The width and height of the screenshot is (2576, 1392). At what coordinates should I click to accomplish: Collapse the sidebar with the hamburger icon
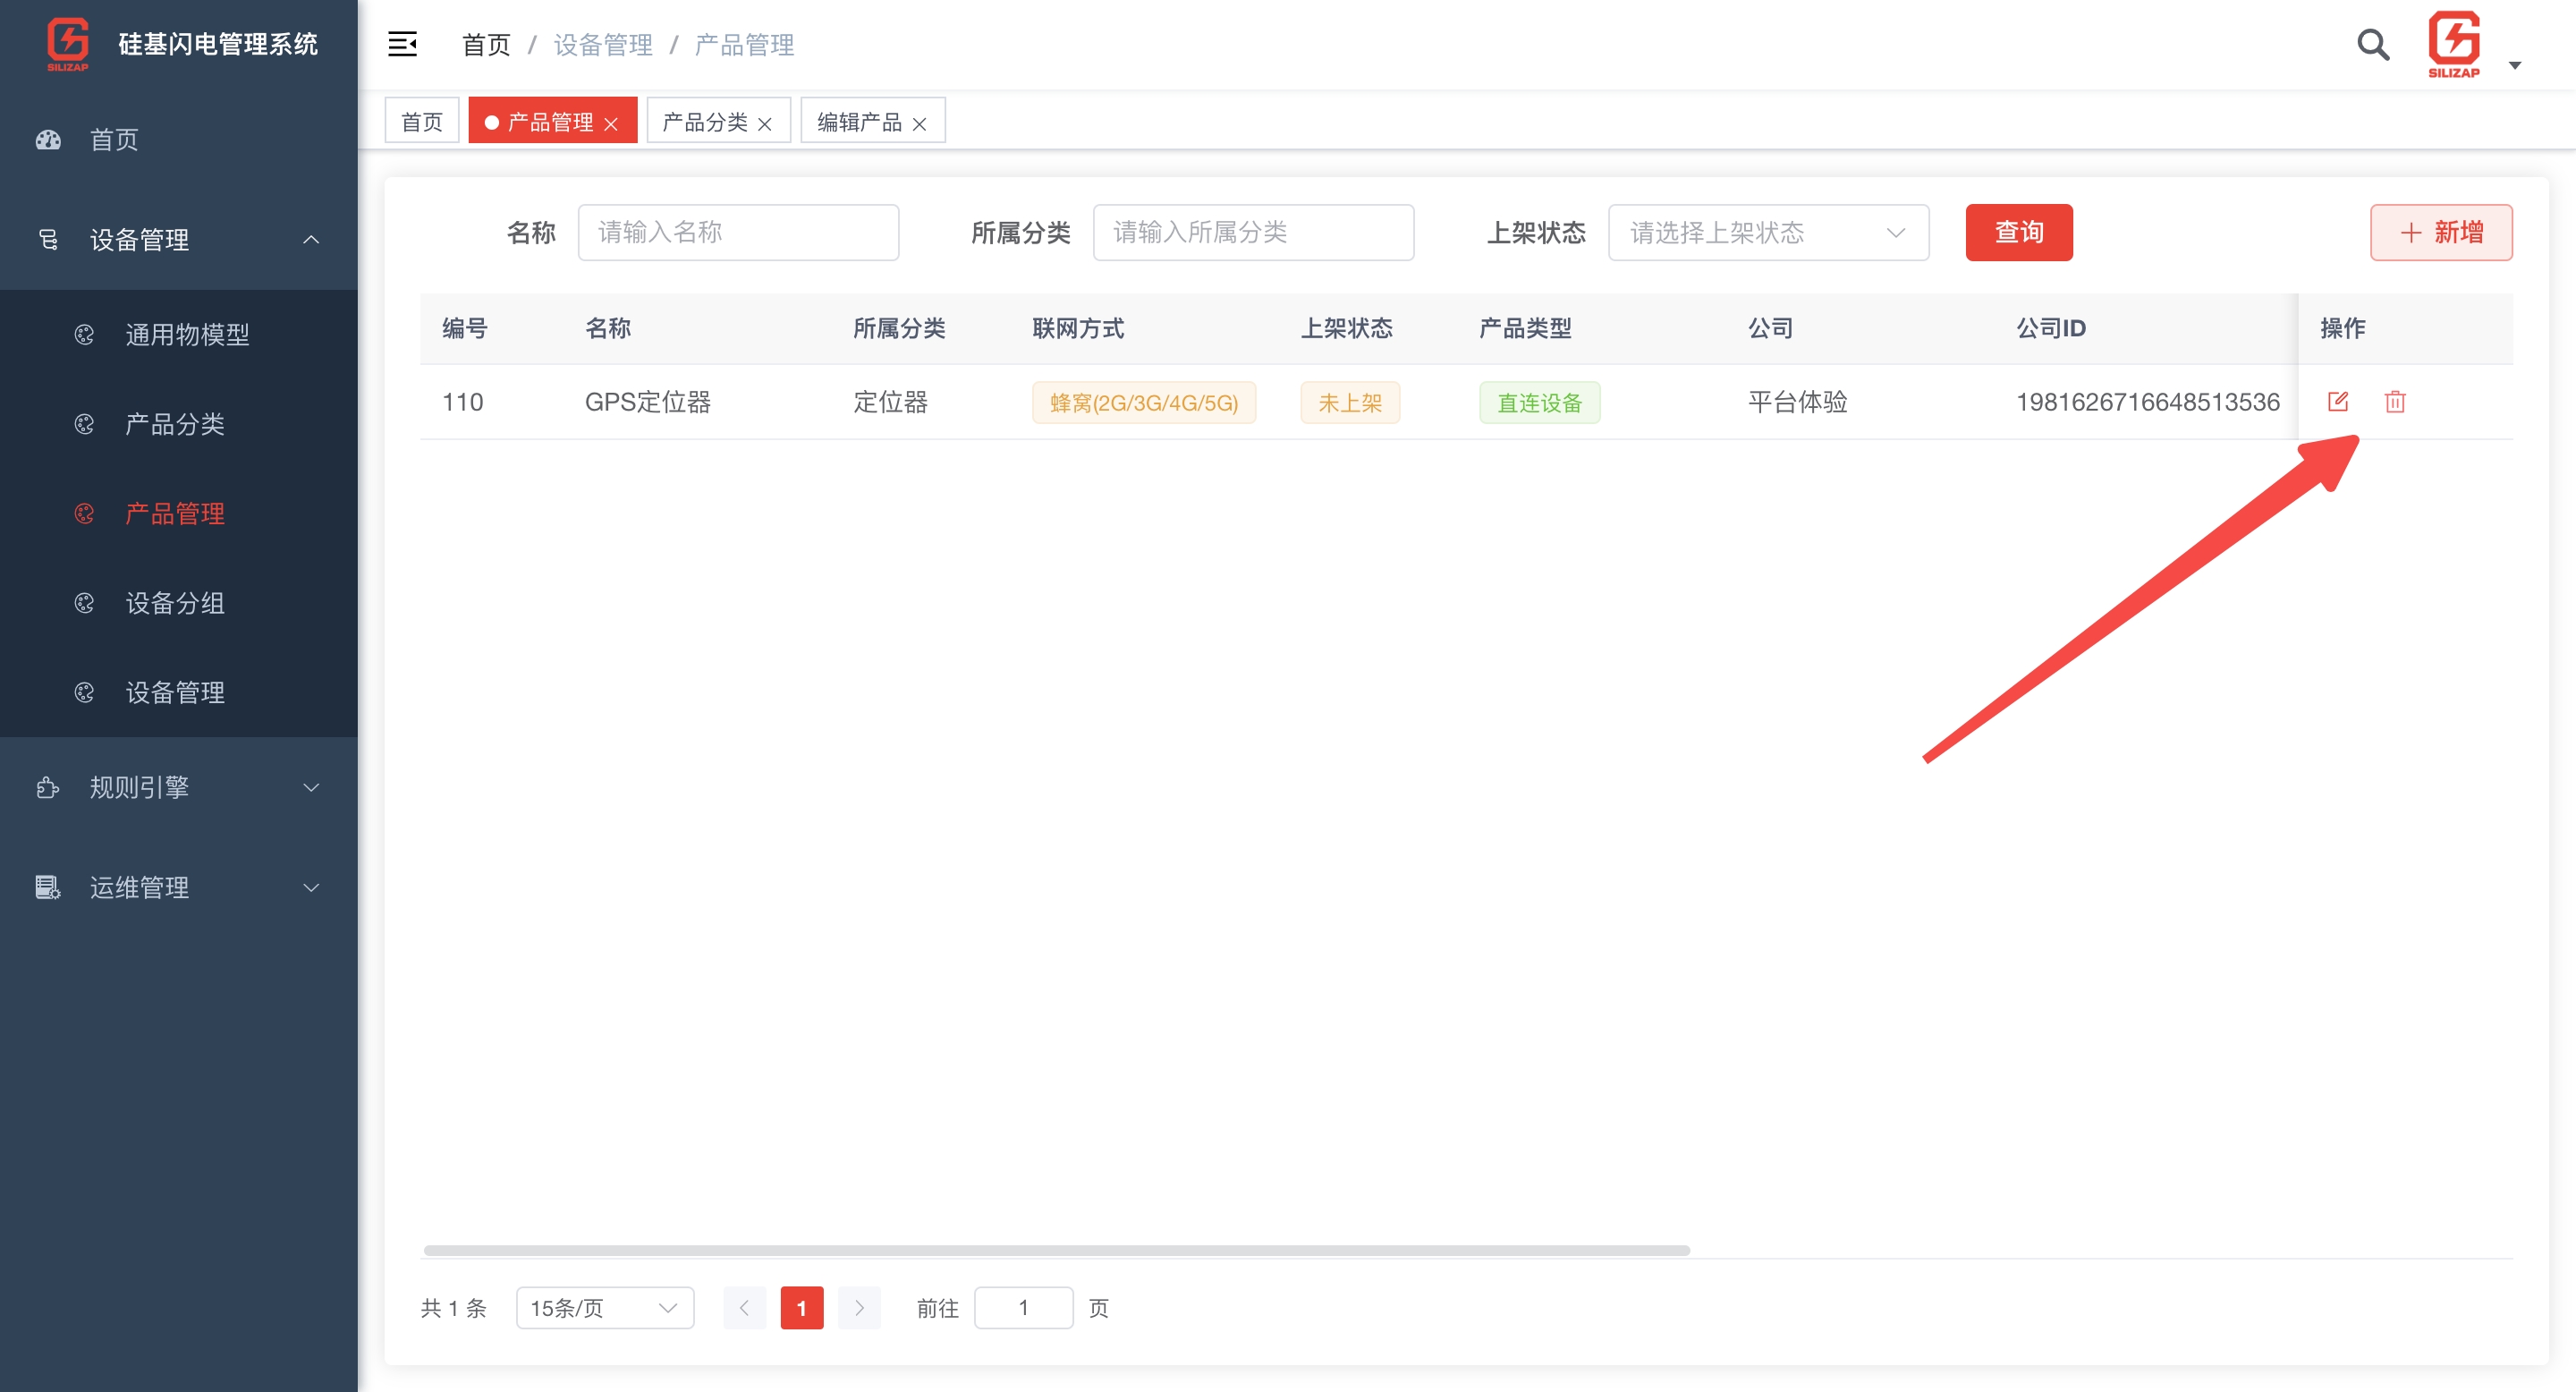pos(402,44)
